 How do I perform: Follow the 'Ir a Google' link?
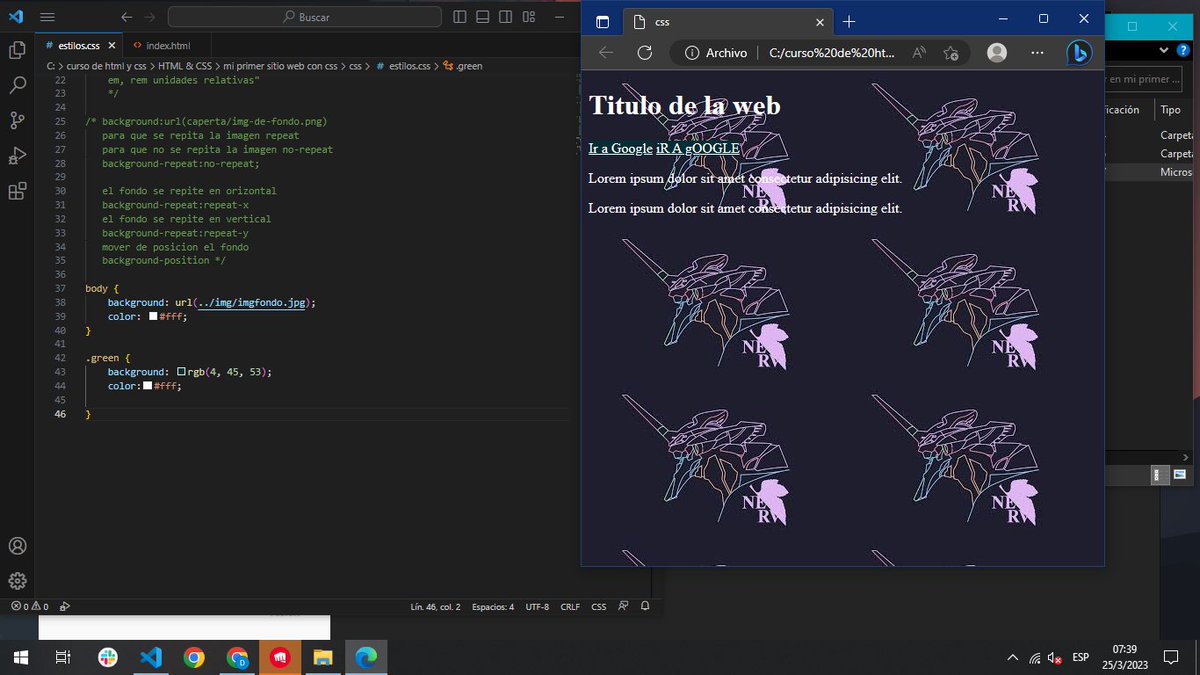[x=620, y=148]
